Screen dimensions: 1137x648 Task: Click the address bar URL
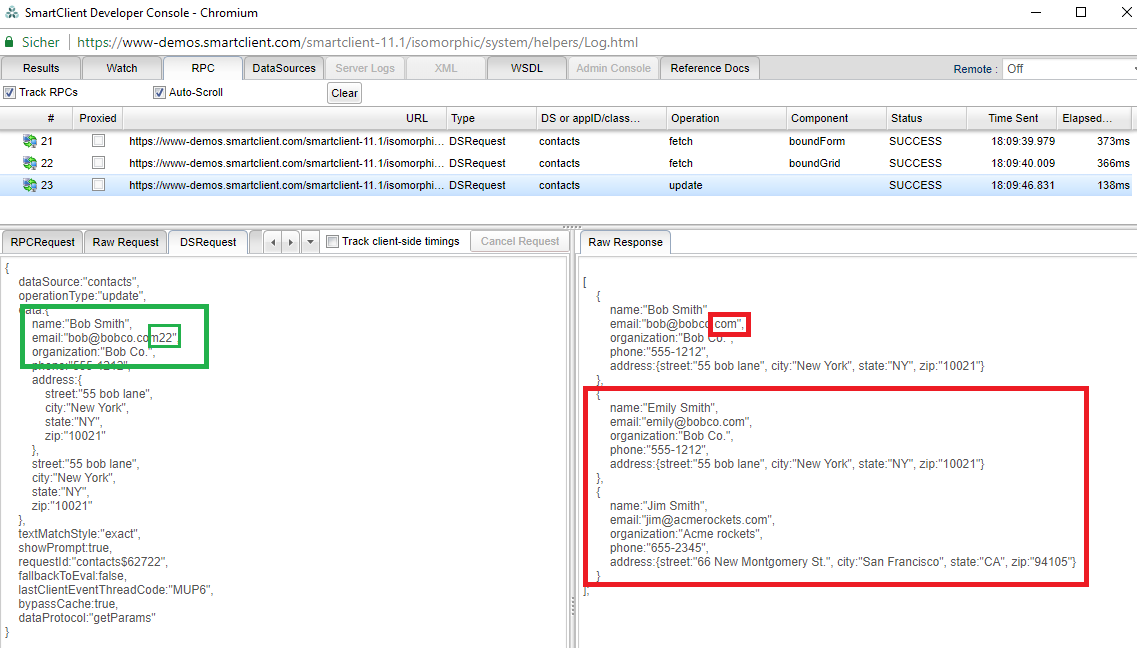pyautogui.click(x=357, y=42)
